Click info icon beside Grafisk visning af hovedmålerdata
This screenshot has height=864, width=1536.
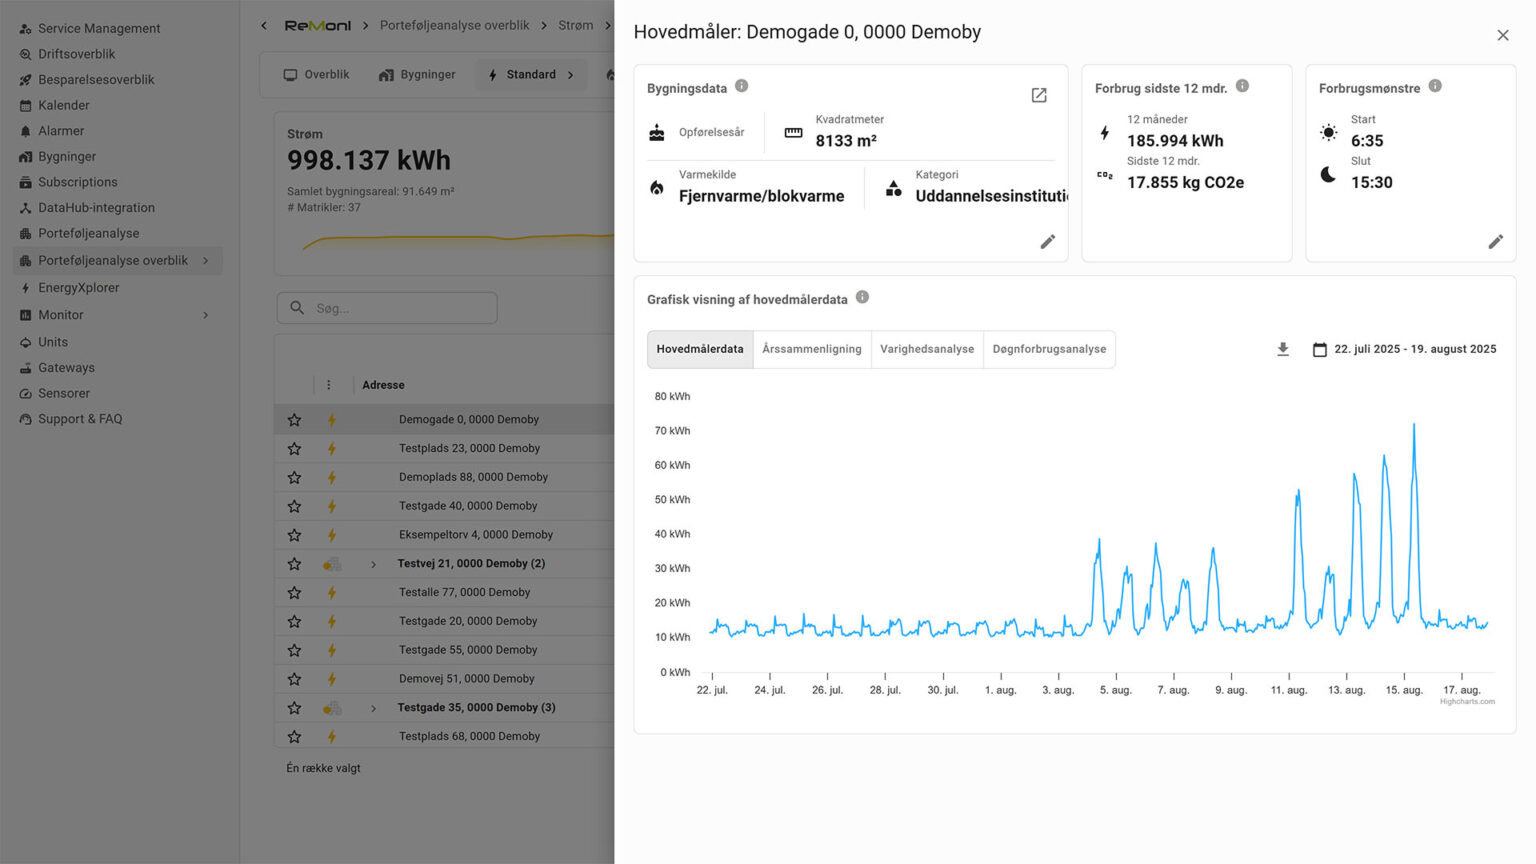[862, 297]
